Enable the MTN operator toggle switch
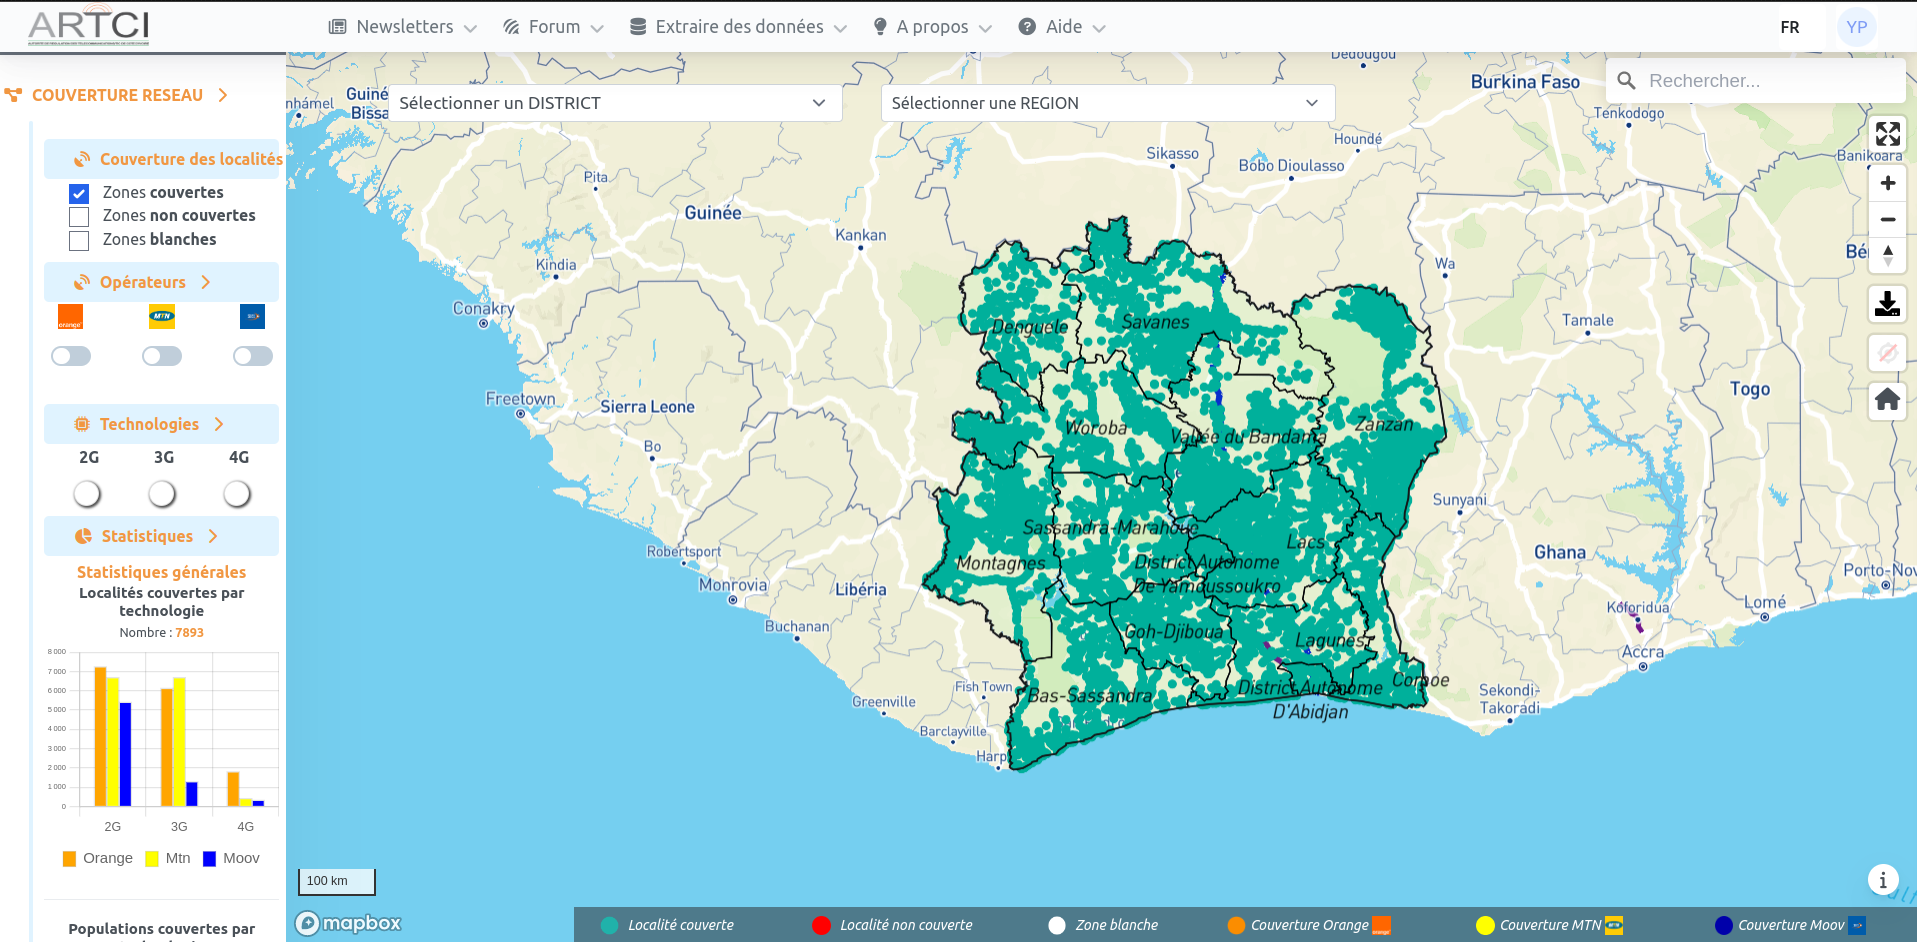The width and height of the screenshot is (1917, 942). [162, 356]
